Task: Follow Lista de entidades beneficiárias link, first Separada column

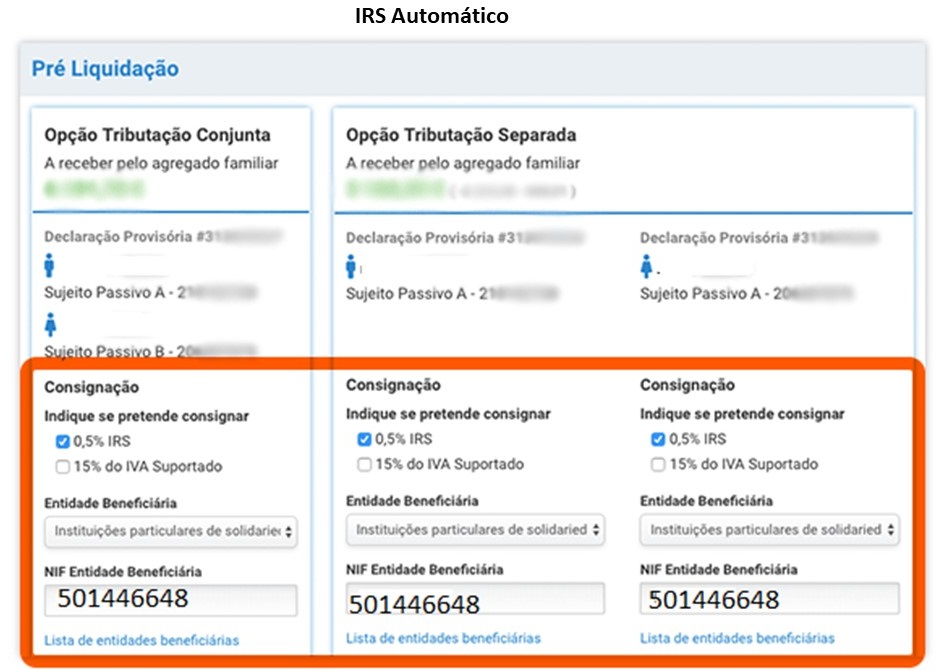Action: point(443,638)
